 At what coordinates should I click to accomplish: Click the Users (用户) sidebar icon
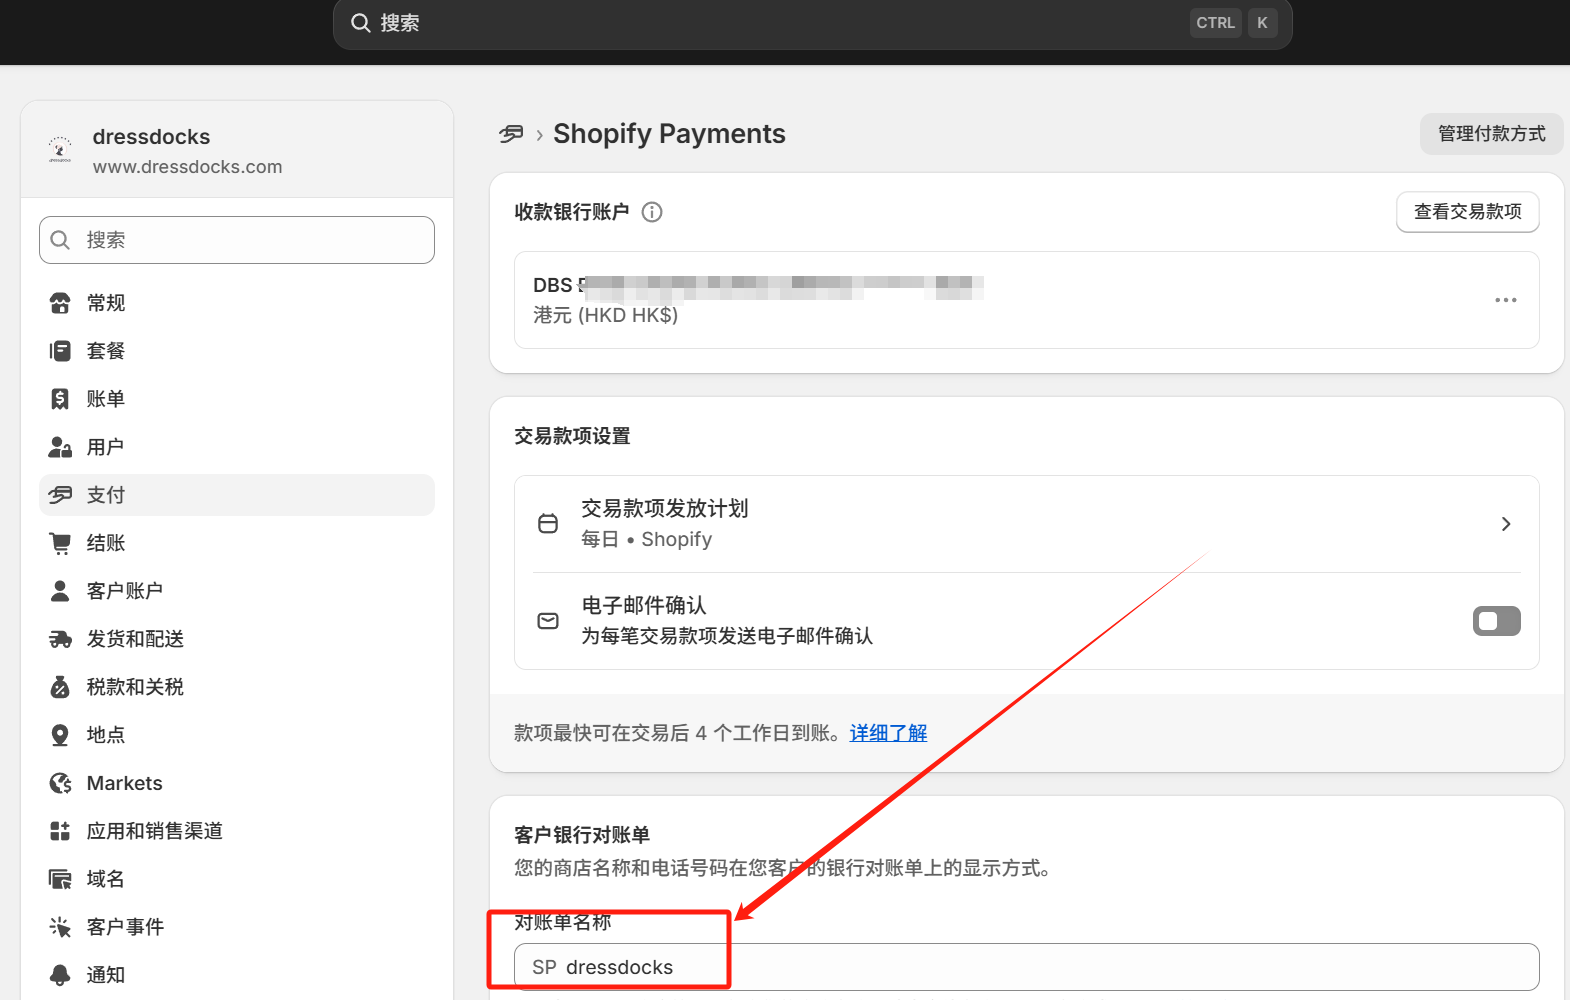(x=60, y=447)
